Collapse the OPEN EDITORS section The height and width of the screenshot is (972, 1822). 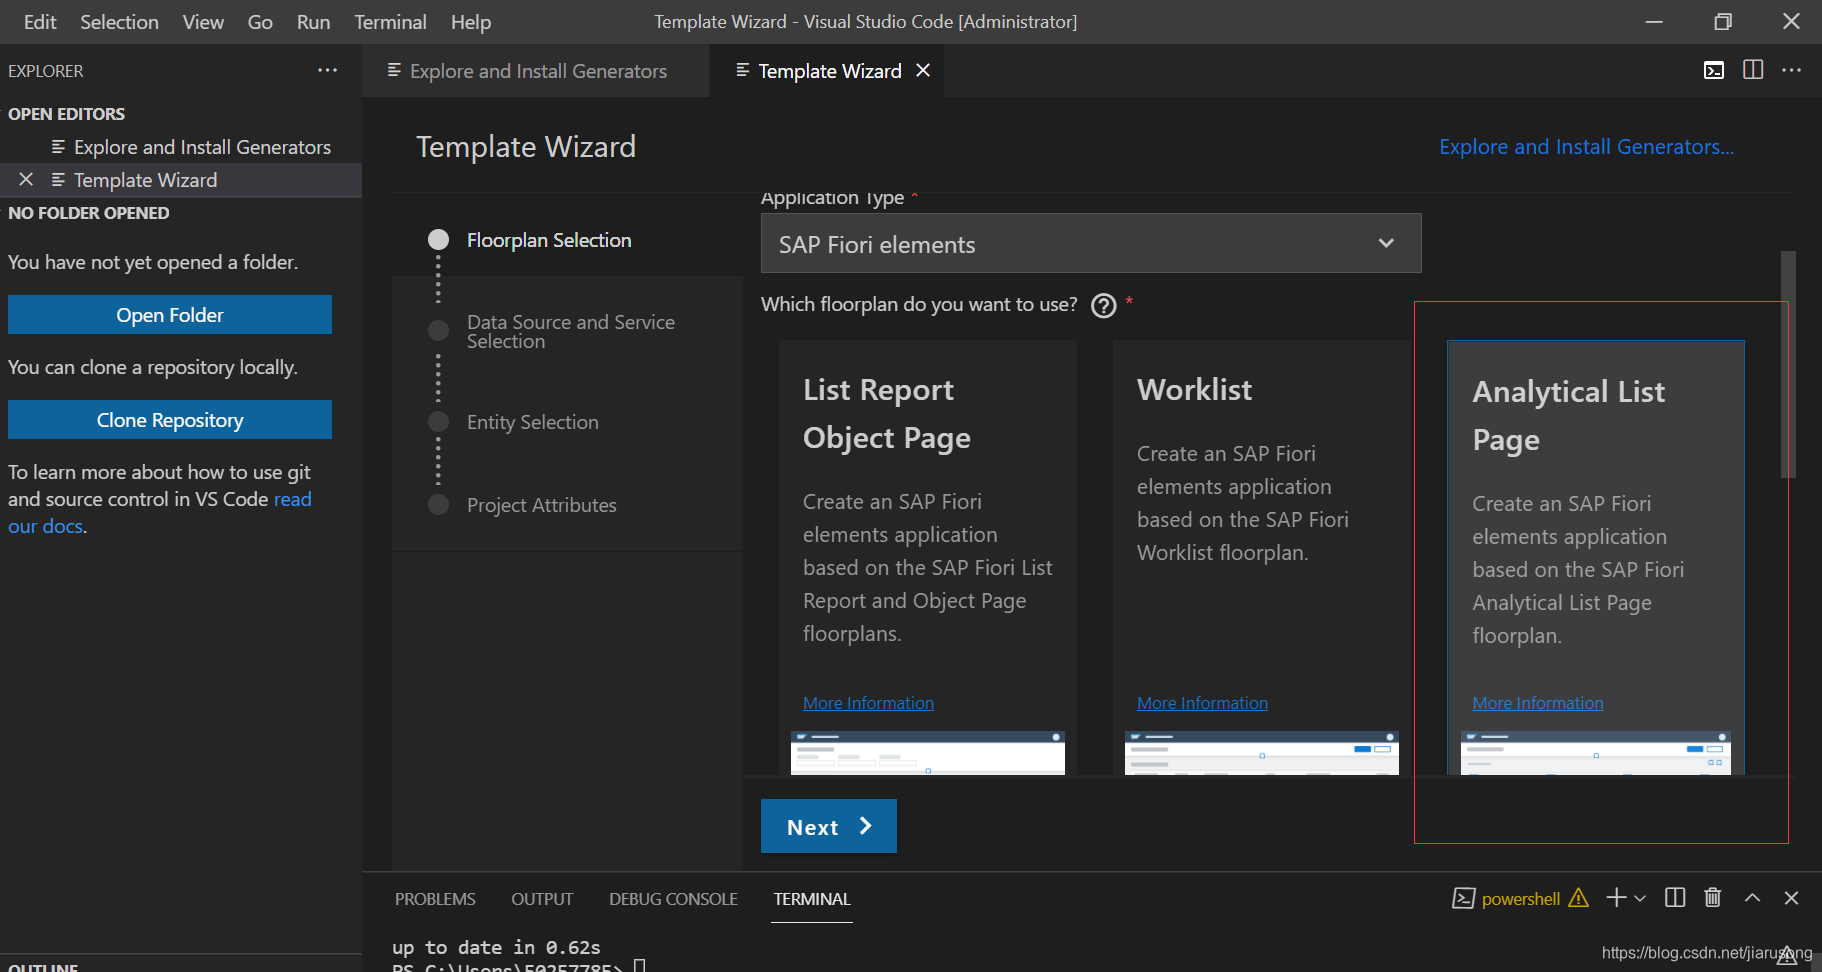67,114
